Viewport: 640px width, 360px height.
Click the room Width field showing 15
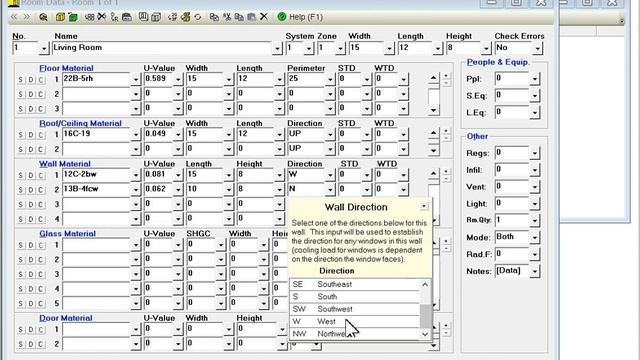point(367,48)
